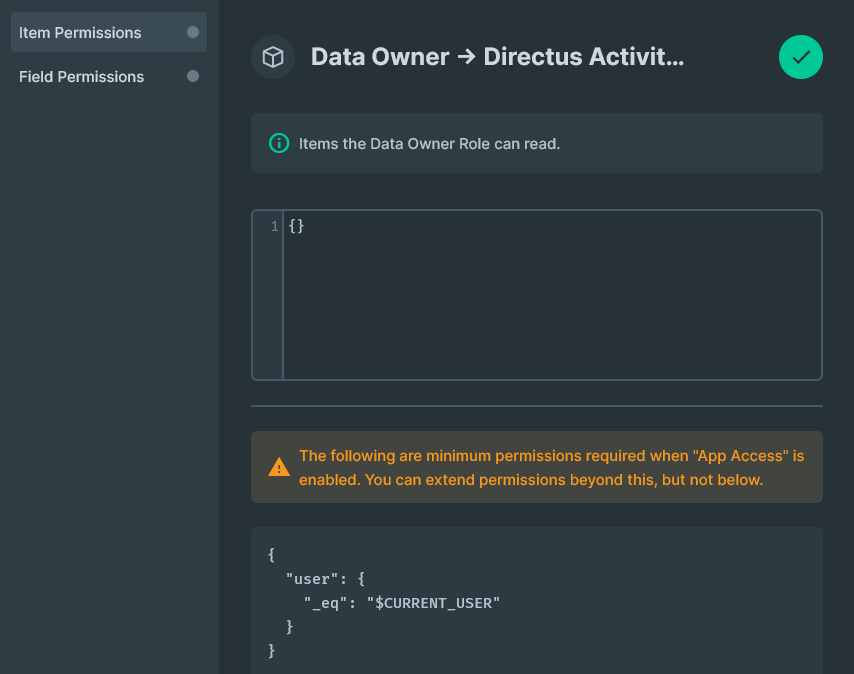Click the status dot beside Field Permissions
854x674 pixels.
[194, 76]
